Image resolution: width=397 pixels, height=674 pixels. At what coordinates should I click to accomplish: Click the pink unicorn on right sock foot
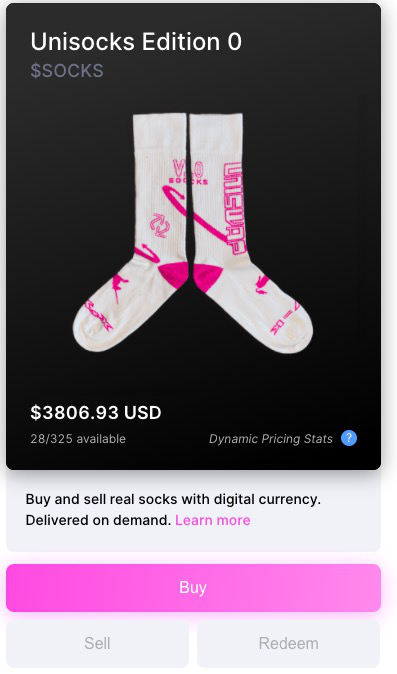tap(261, 285)
